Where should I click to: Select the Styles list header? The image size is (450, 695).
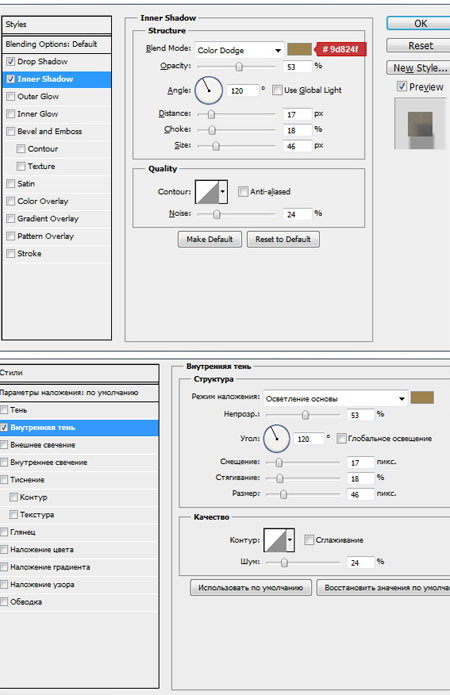point(57,24)
